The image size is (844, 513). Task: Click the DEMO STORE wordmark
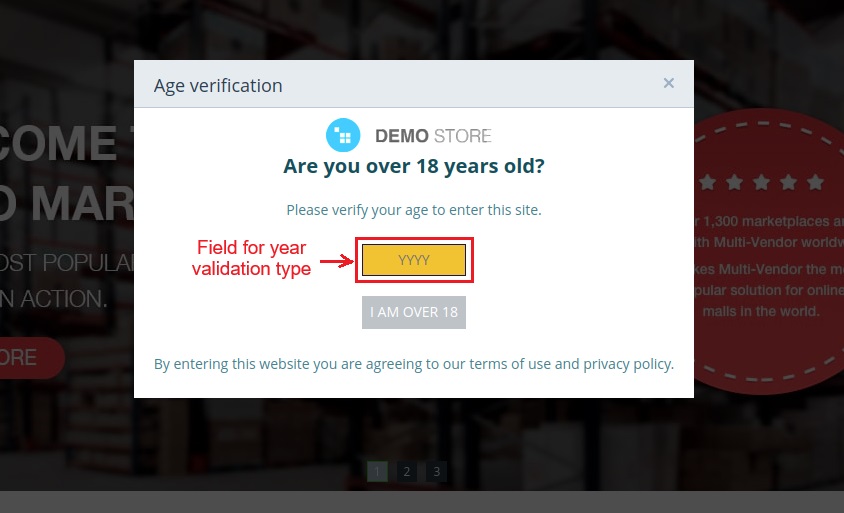click(x=433, y=136)
